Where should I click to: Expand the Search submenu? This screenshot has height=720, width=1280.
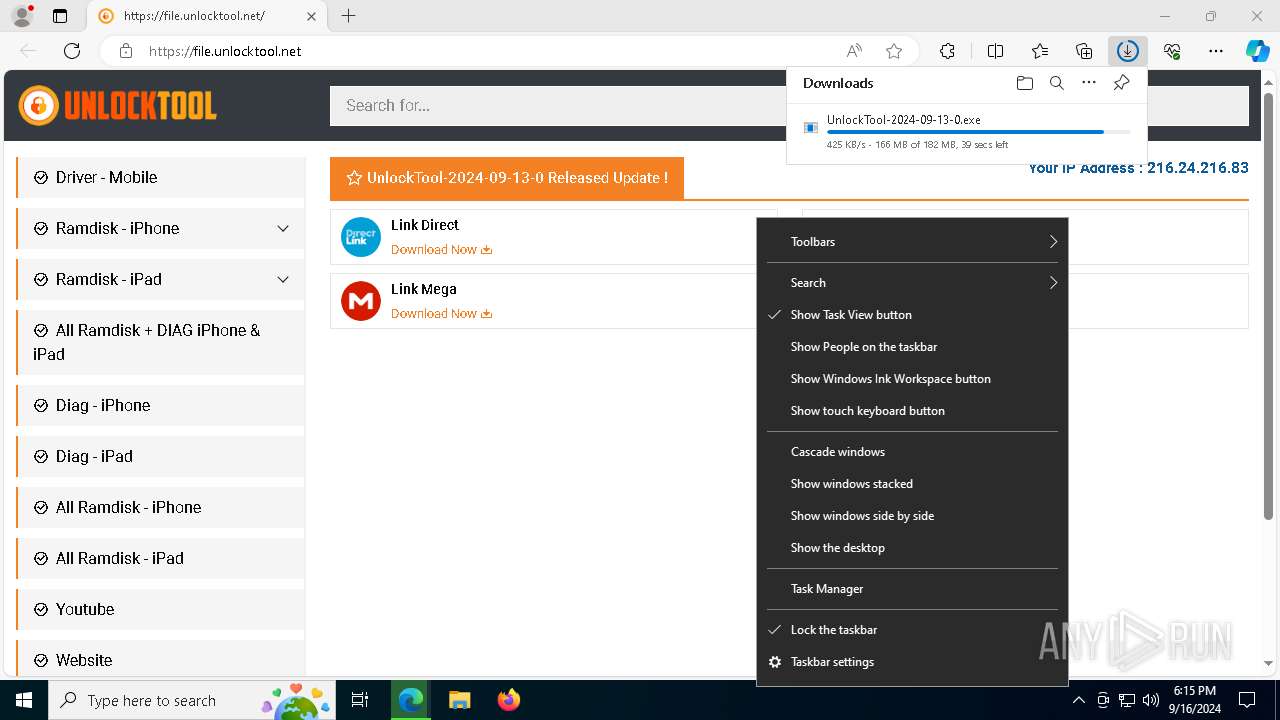click(x=912, y=283)
